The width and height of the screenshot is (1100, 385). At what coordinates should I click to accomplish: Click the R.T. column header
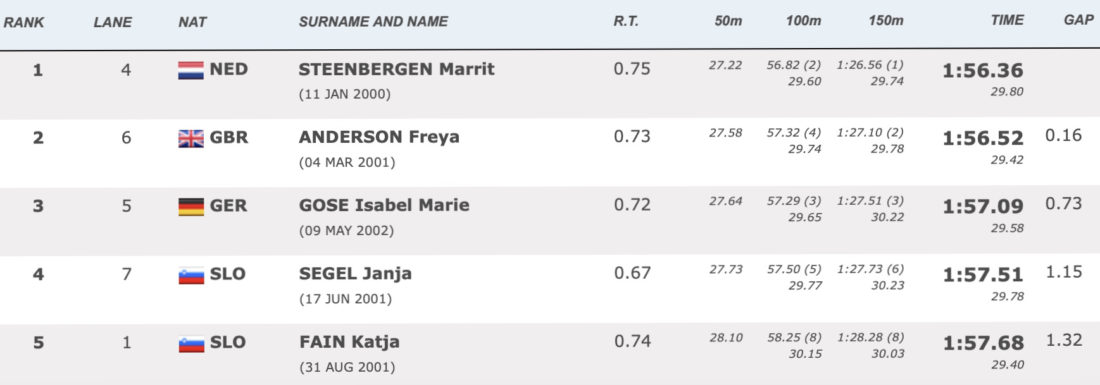coord(626,22)
